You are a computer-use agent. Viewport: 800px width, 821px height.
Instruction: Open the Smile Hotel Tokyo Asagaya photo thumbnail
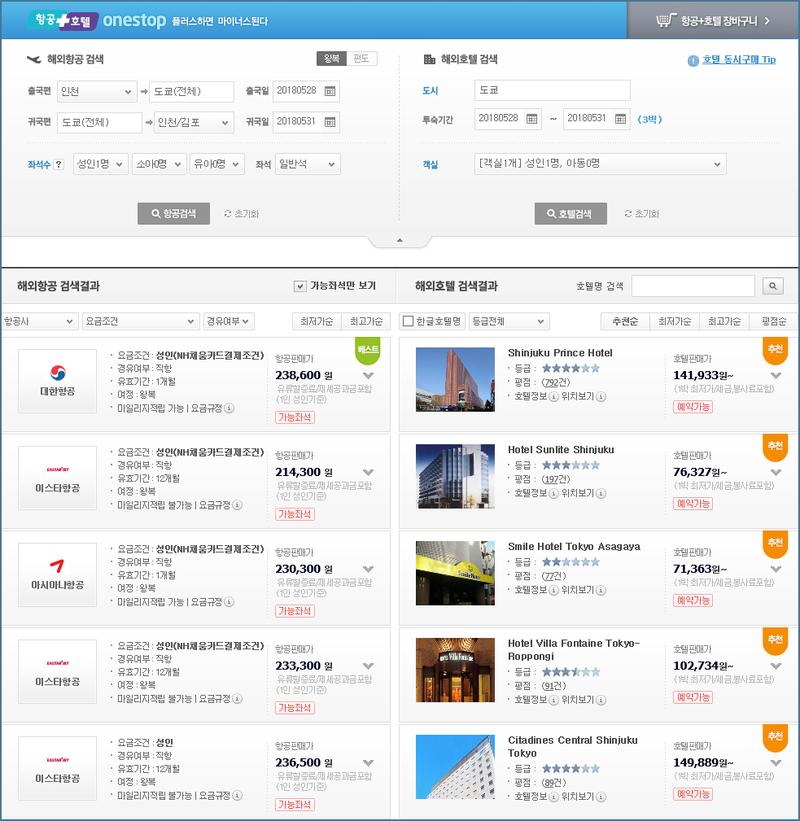[455, 573]
